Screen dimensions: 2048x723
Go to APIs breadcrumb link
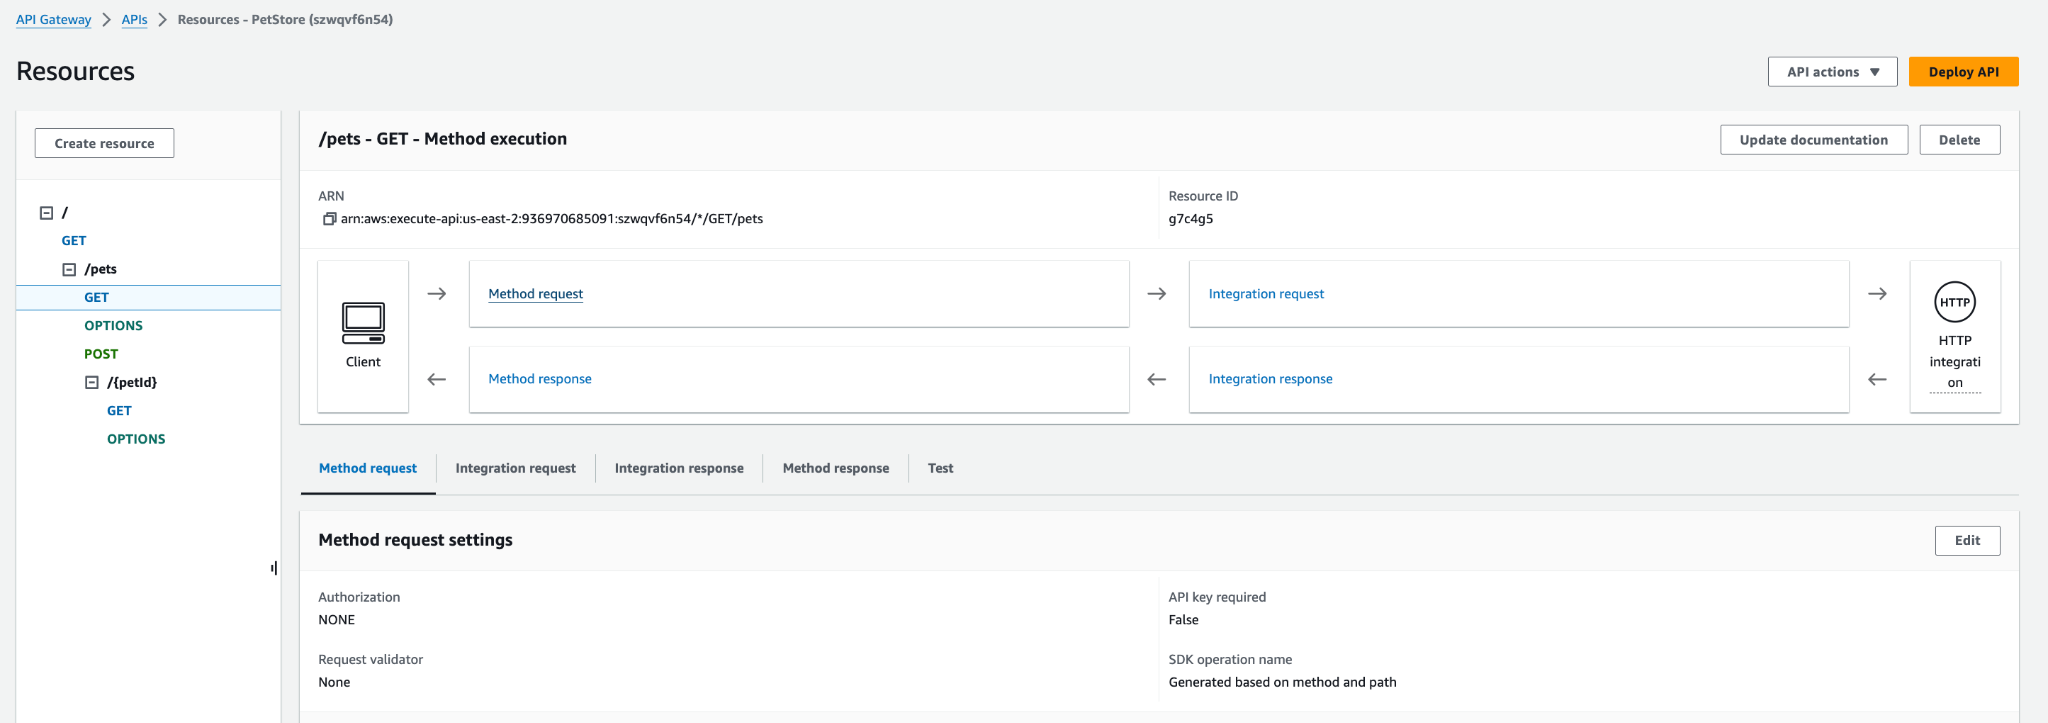click(134, 20)
